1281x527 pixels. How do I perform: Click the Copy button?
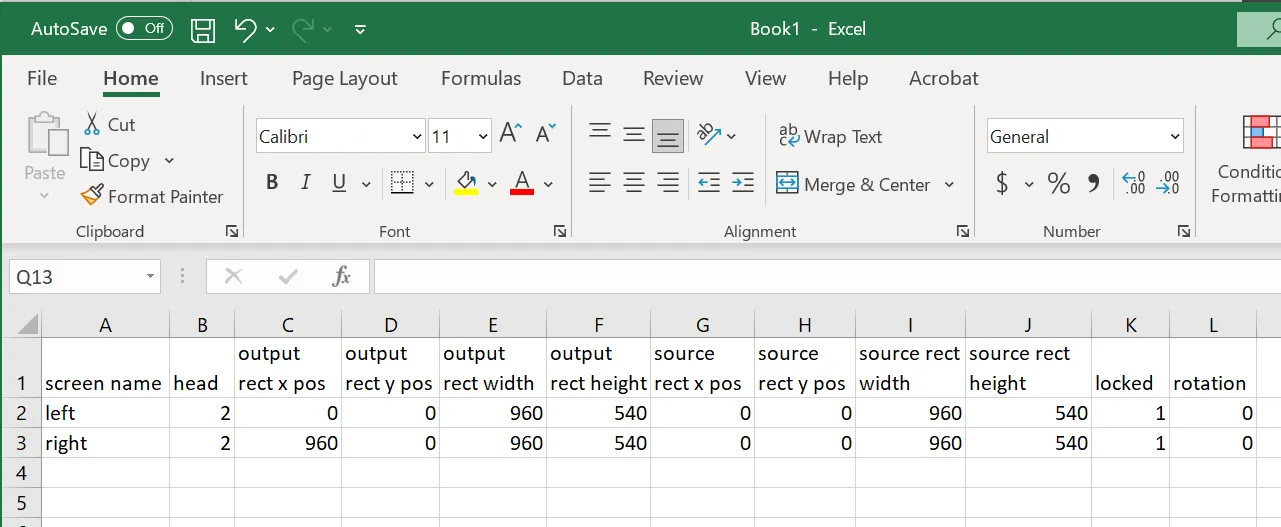click(116, 161)
